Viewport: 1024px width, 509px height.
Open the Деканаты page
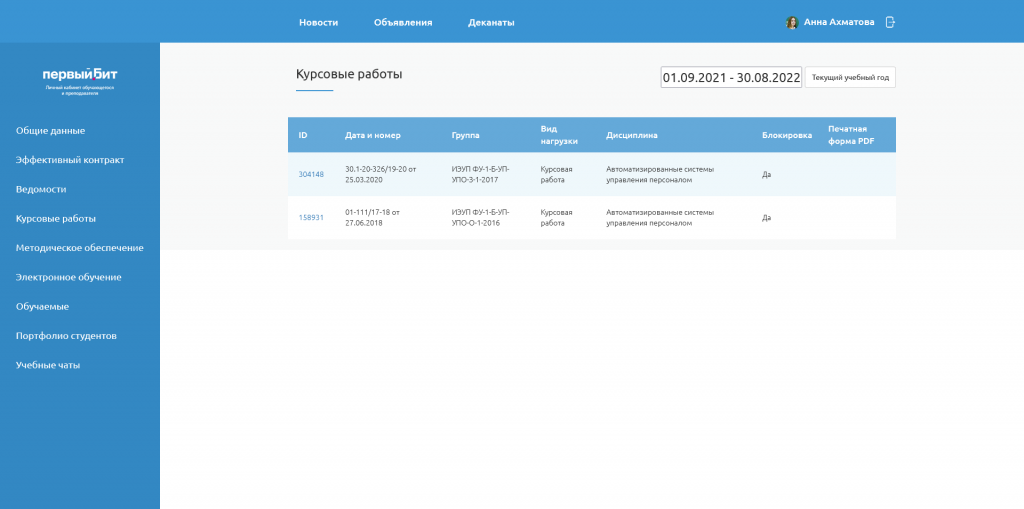tap(491, 22)
